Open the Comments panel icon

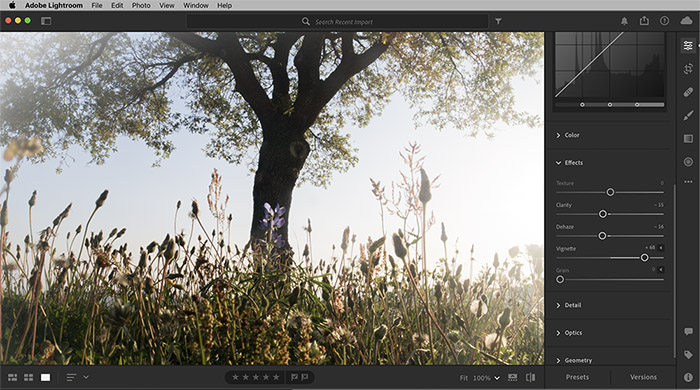688,332
